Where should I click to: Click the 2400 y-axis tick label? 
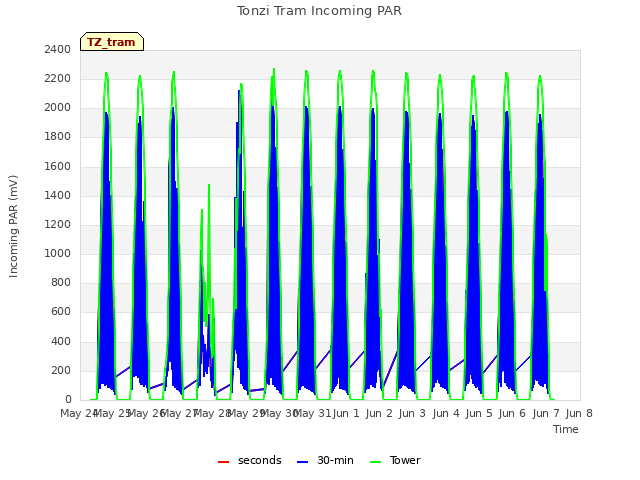tap(58, 49)
